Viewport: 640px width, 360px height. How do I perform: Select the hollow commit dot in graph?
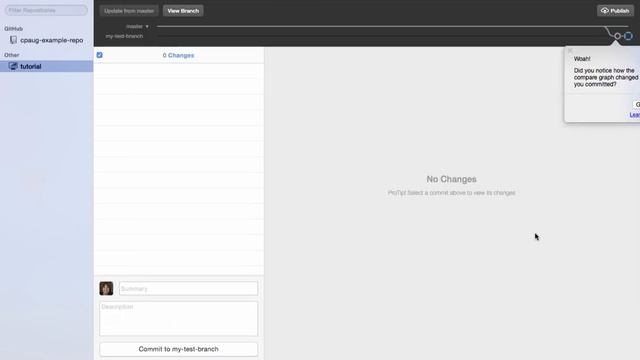tap(618, 36)
